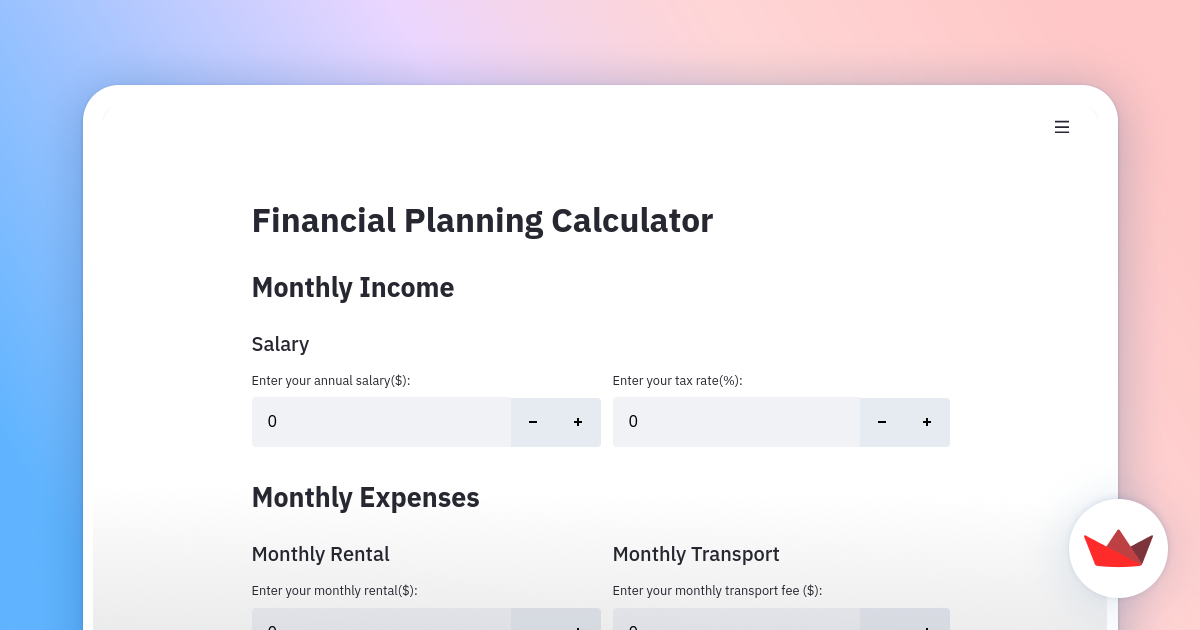Decrement the annual salary with the minus button
Viewport: 1200px width, 630px height.
point(533,422)
